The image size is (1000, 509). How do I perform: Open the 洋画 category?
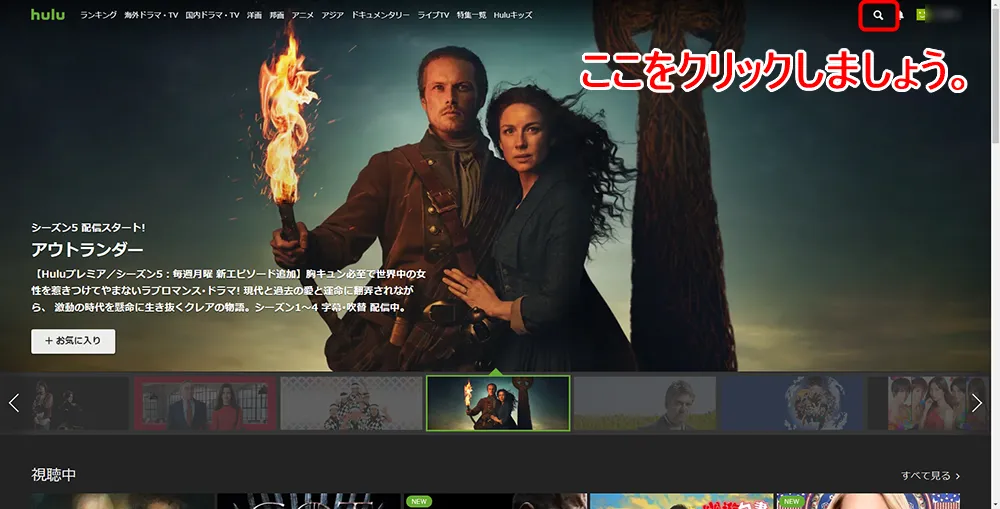(254, 15)
